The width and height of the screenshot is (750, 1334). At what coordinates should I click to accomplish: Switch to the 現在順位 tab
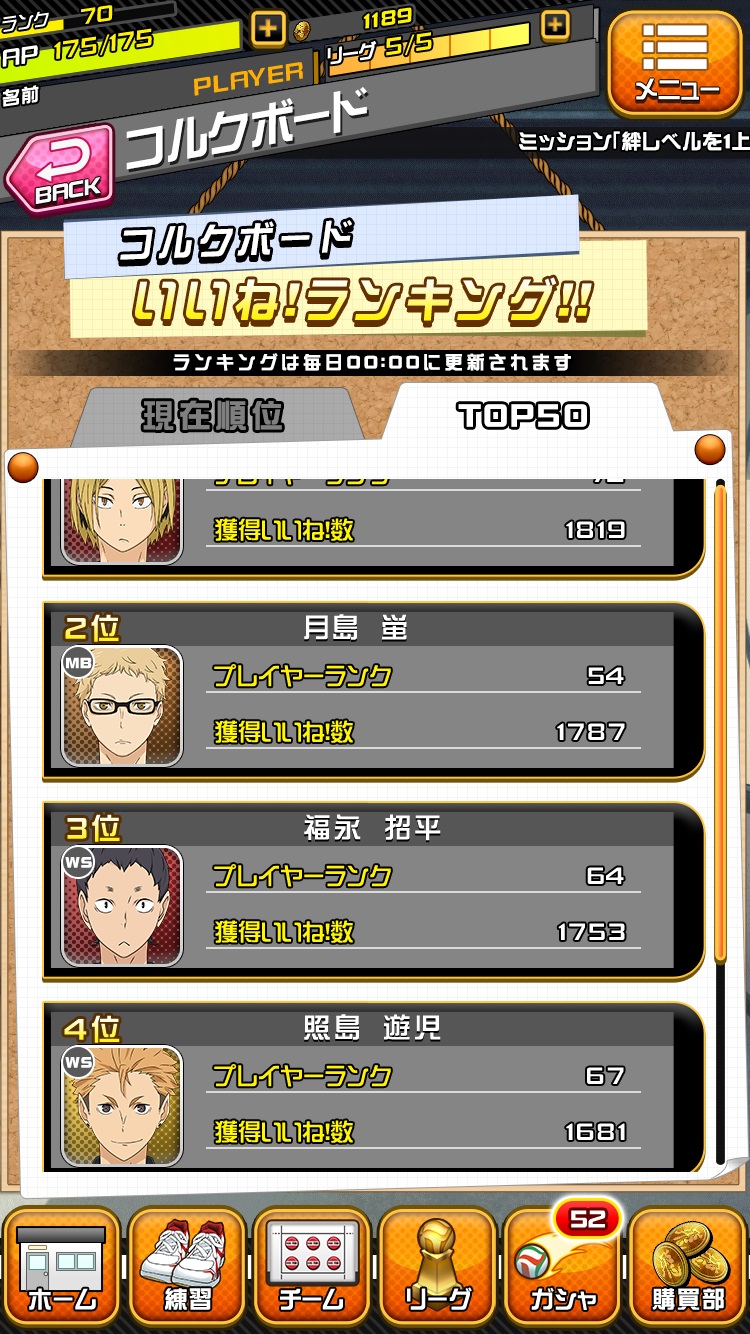click(x=213, y=414)
